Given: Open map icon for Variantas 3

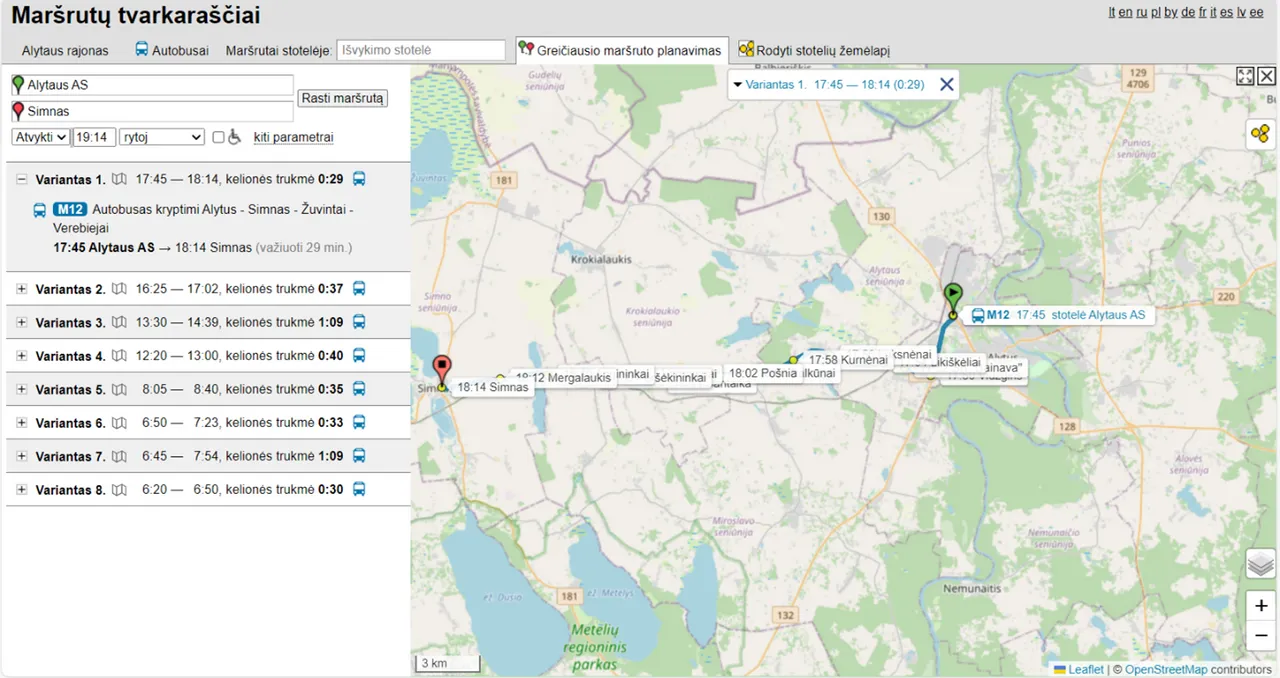Looking at the screenshot, I should [x=120, y=322].
